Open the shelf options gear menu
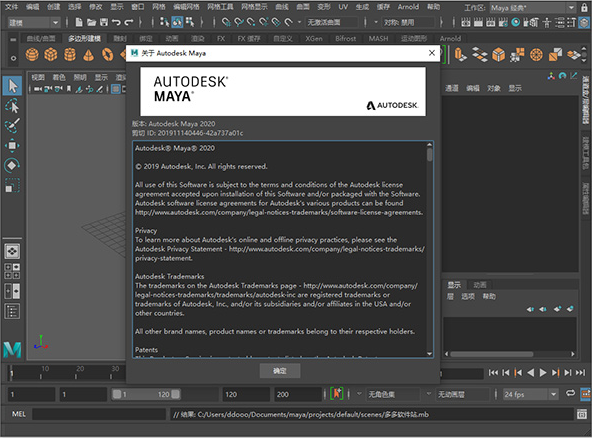This screenshot has width=592, height=438. point(14,58)
